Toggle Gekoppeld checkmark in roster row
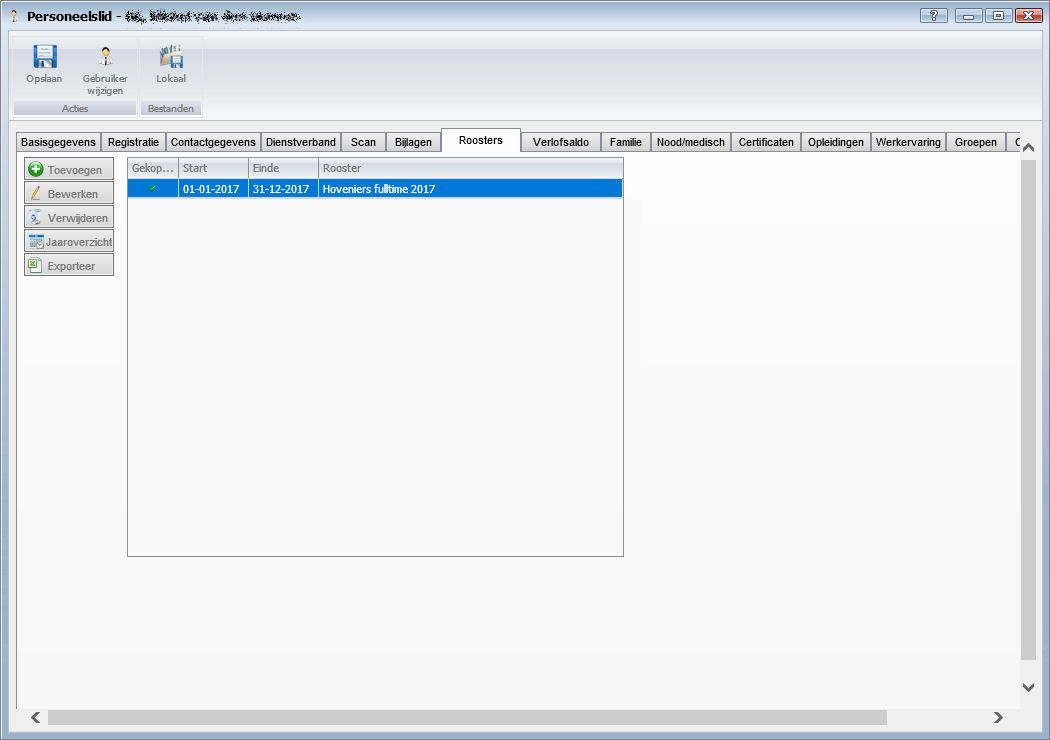Viewport: 1050px width, 740px height. [x=153, y=188]
